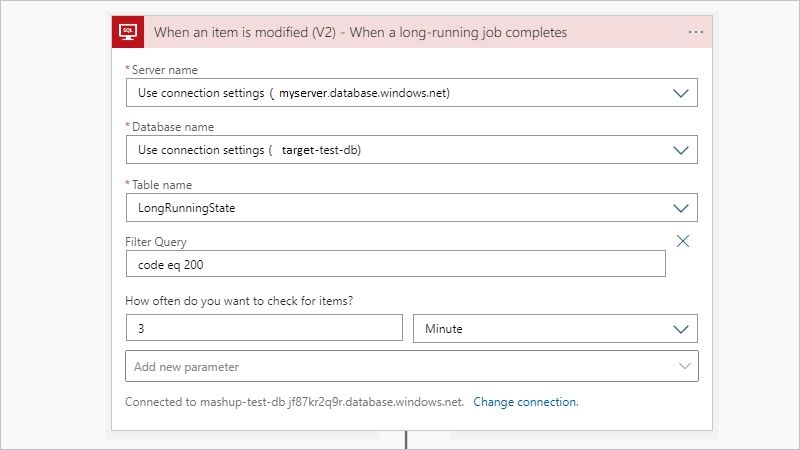Screen dimensions: 800x450
Task: Click the SQL Server connector icon
Action: [x=127, y=32]
